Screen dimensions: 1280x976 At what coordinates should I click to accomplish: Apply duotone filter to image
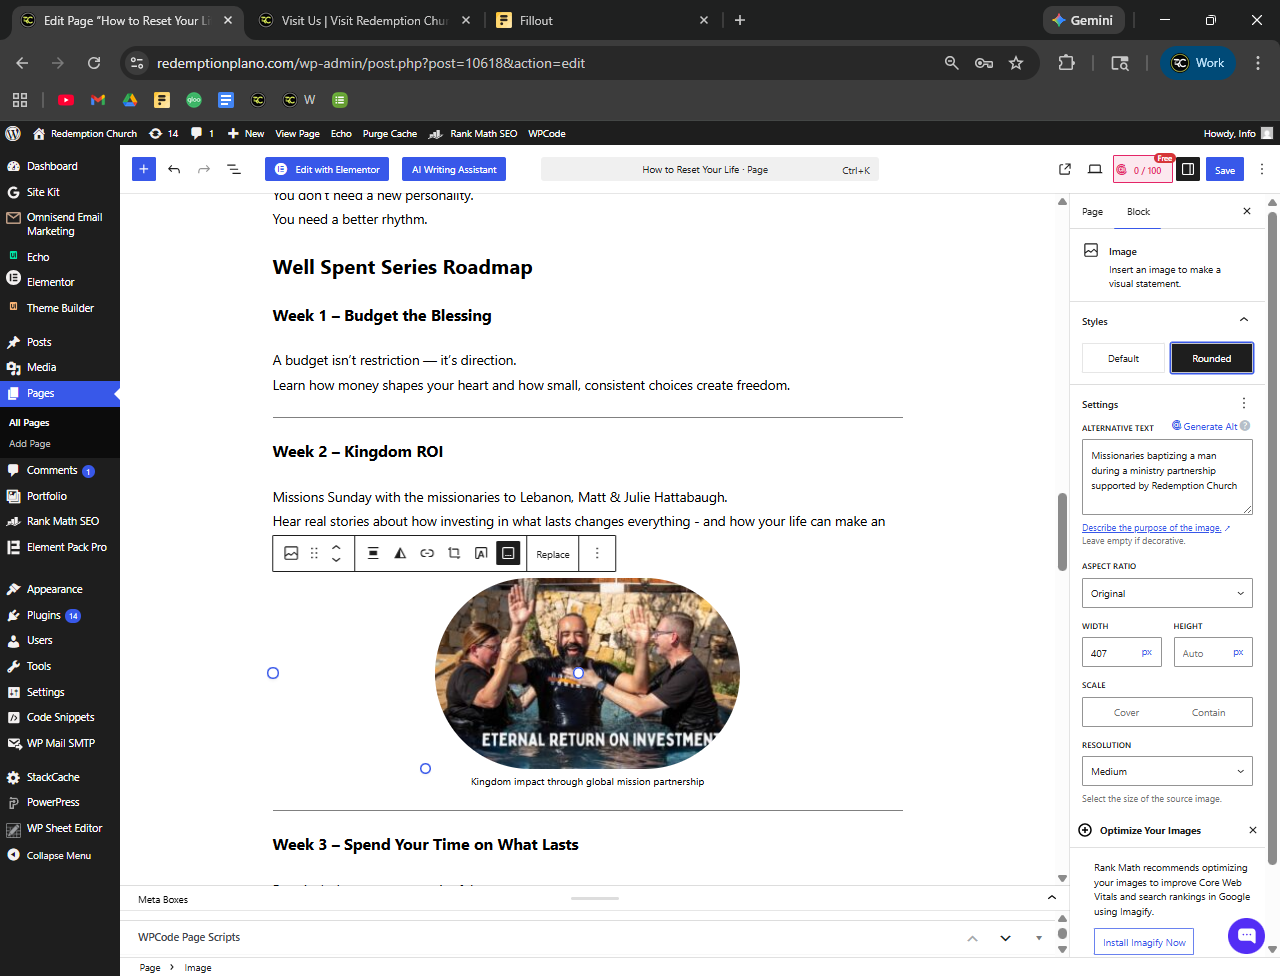click(400, 553)
